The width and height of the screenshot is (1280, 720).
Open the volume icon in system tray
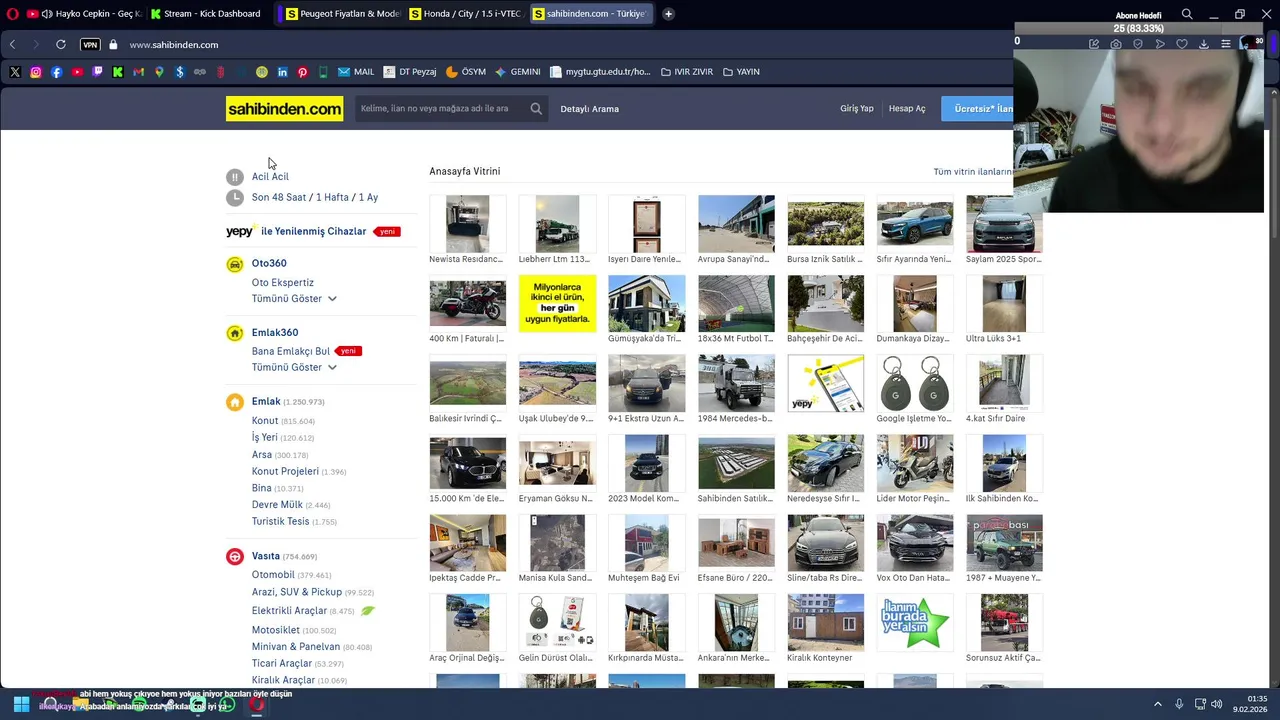click(x=1216, y=704)
